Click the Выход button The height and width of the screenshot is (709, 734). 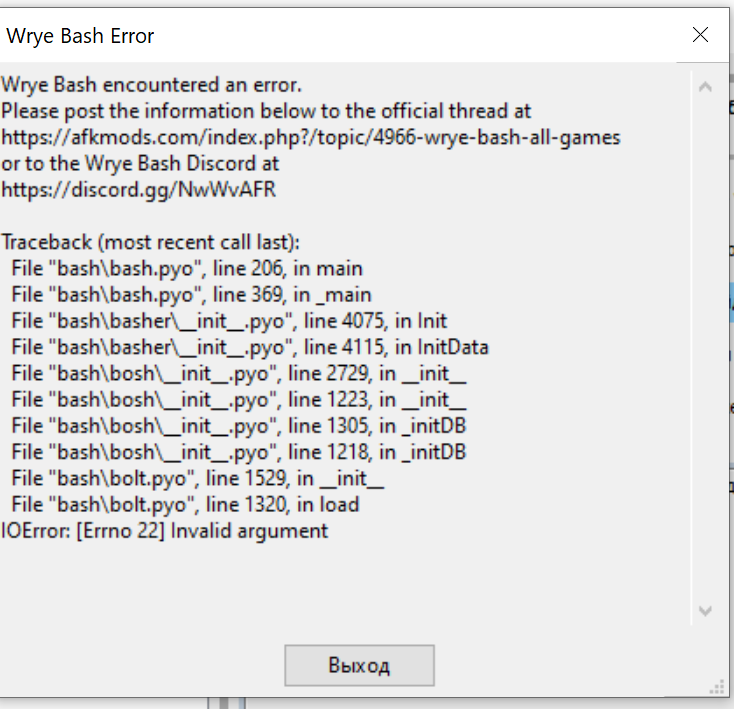(359, 665)
